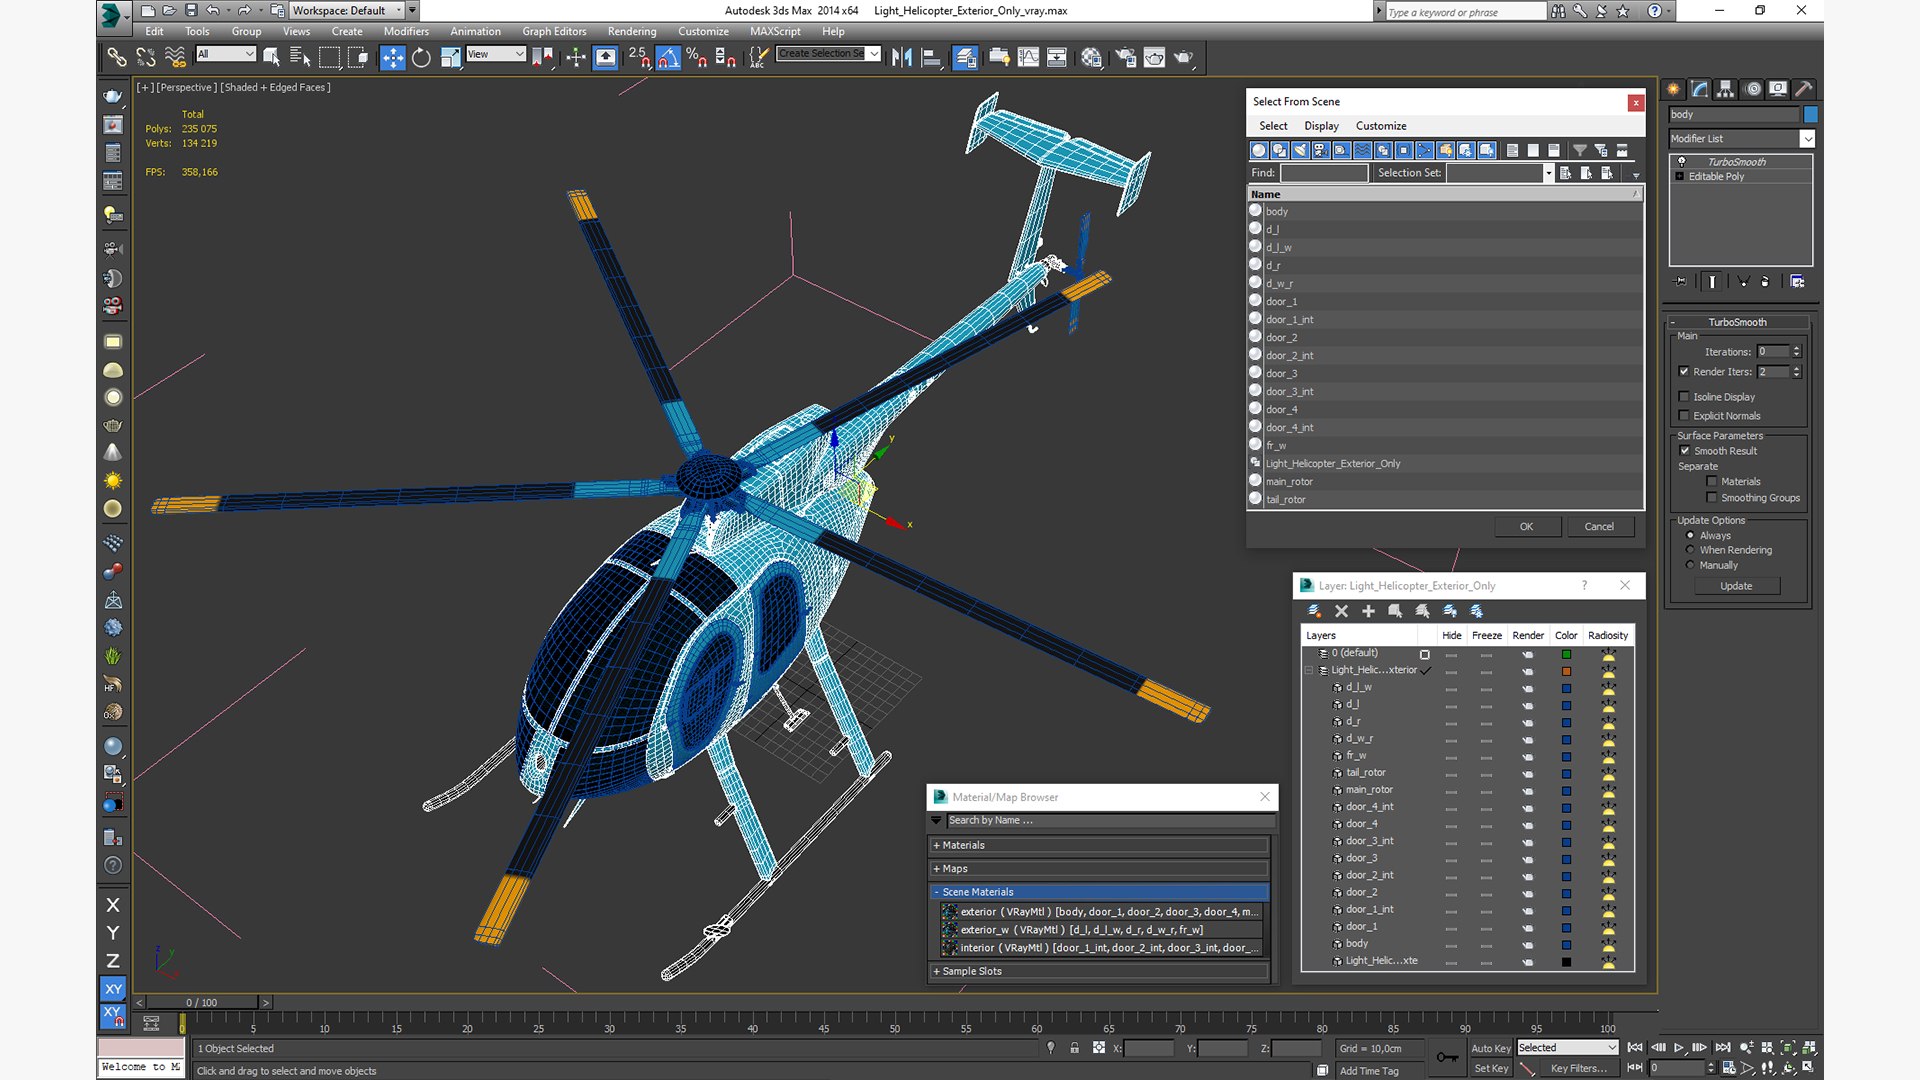The image size is (1920, 1080).
Task: Select the Manually update option
Action: 1690,565
